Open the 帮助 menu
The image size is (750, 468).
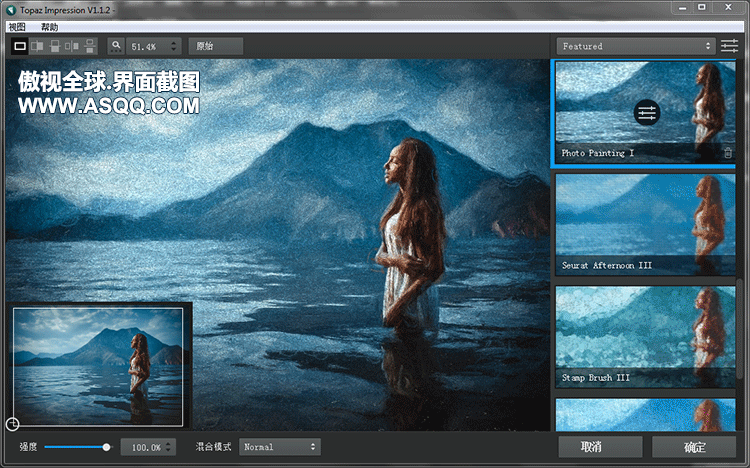[x=49, y=27]
